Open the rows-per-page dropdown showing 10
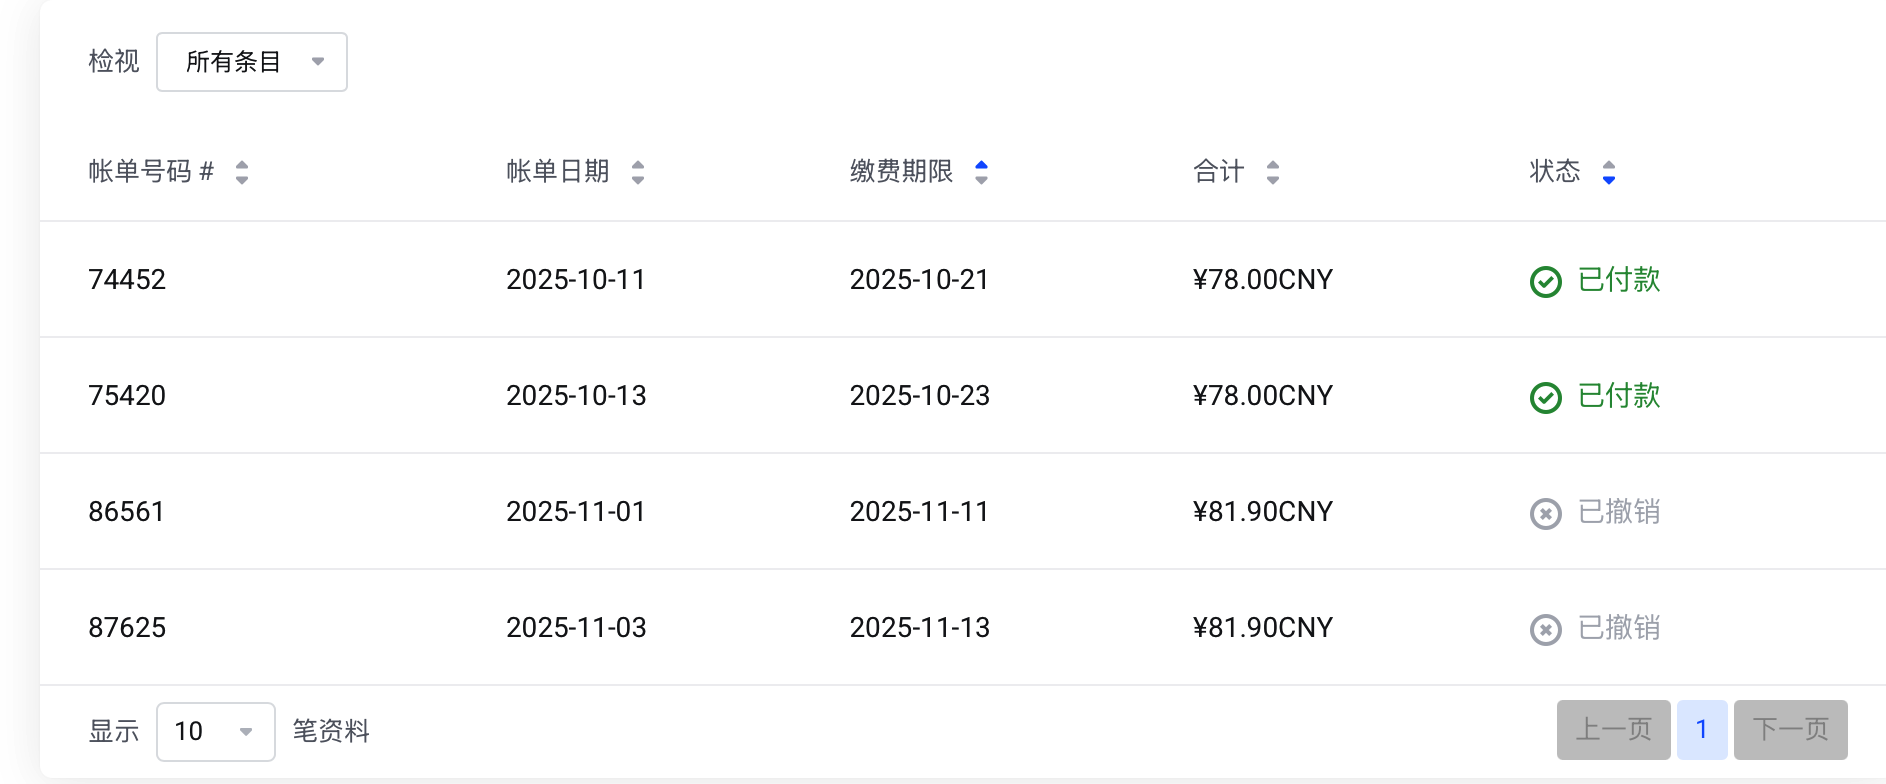 click(215, 732)
